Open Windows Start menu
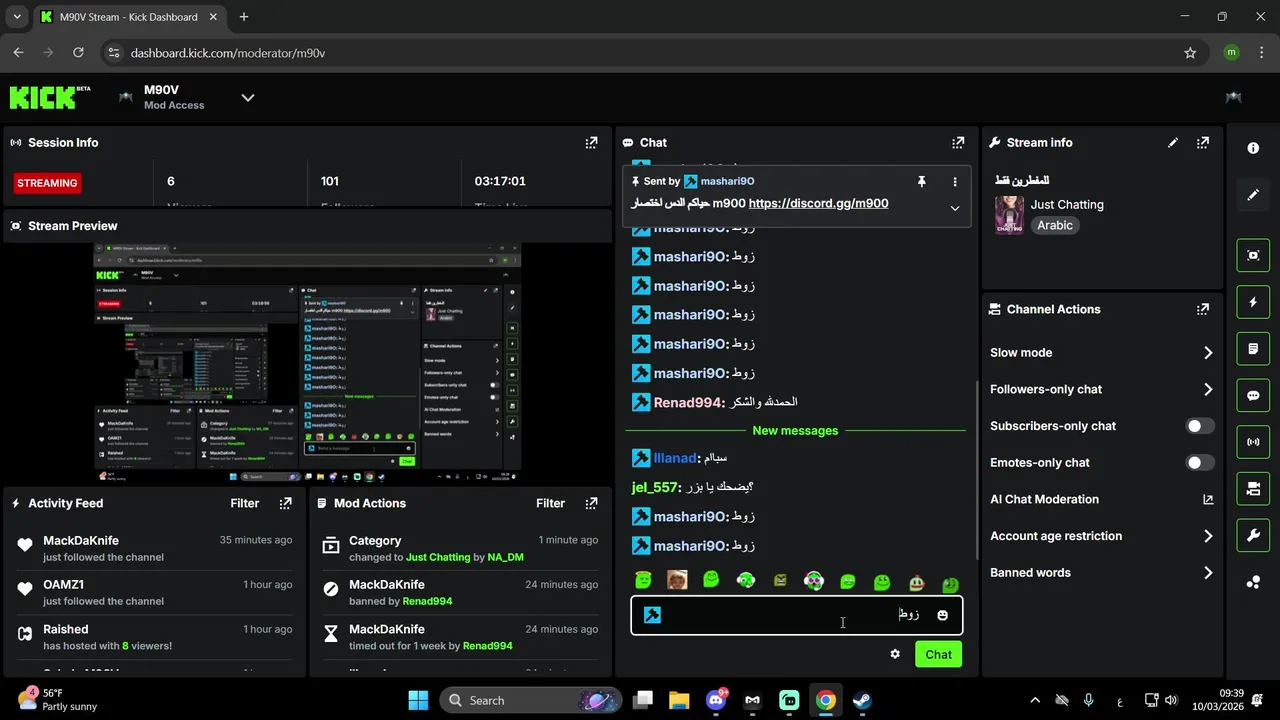 point(418,700)
